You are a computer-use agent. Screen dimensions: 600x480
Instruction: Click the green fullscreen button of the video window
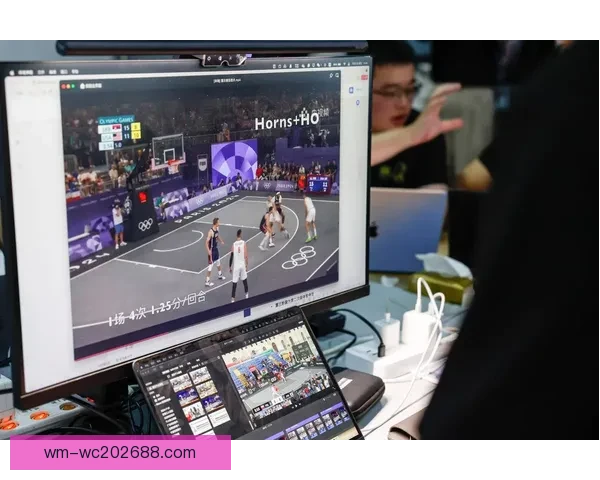tap(75, 87)
